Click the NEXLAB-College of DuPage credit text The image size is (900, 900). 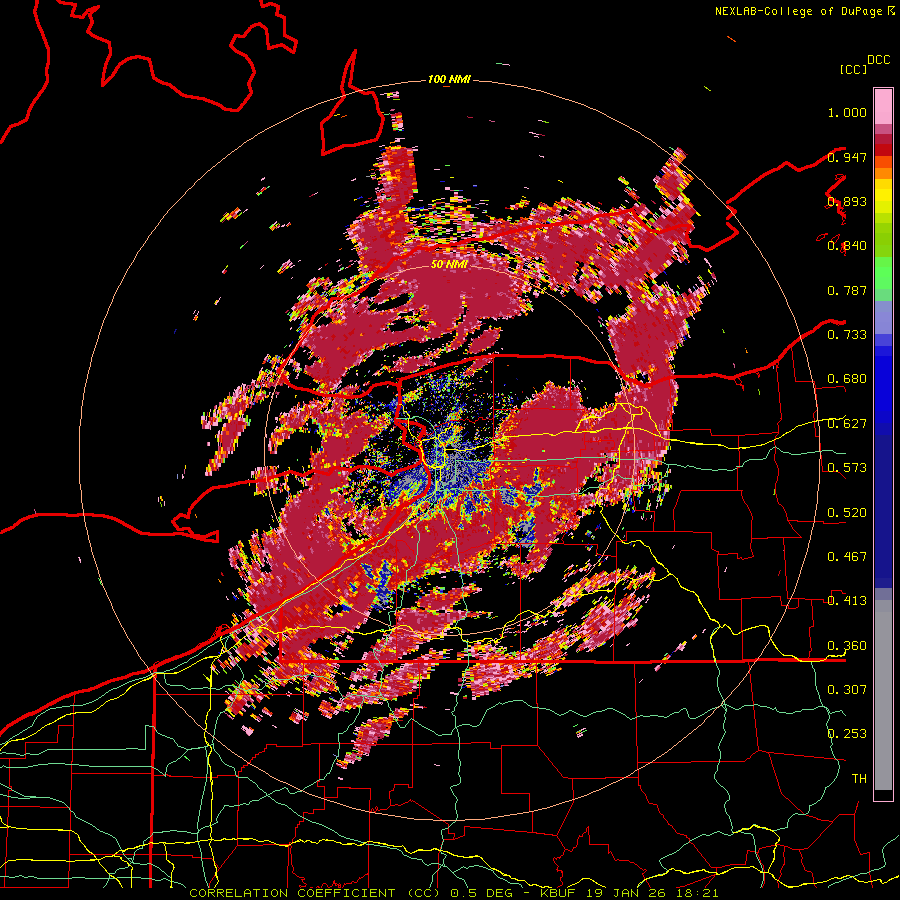[798, 11]
